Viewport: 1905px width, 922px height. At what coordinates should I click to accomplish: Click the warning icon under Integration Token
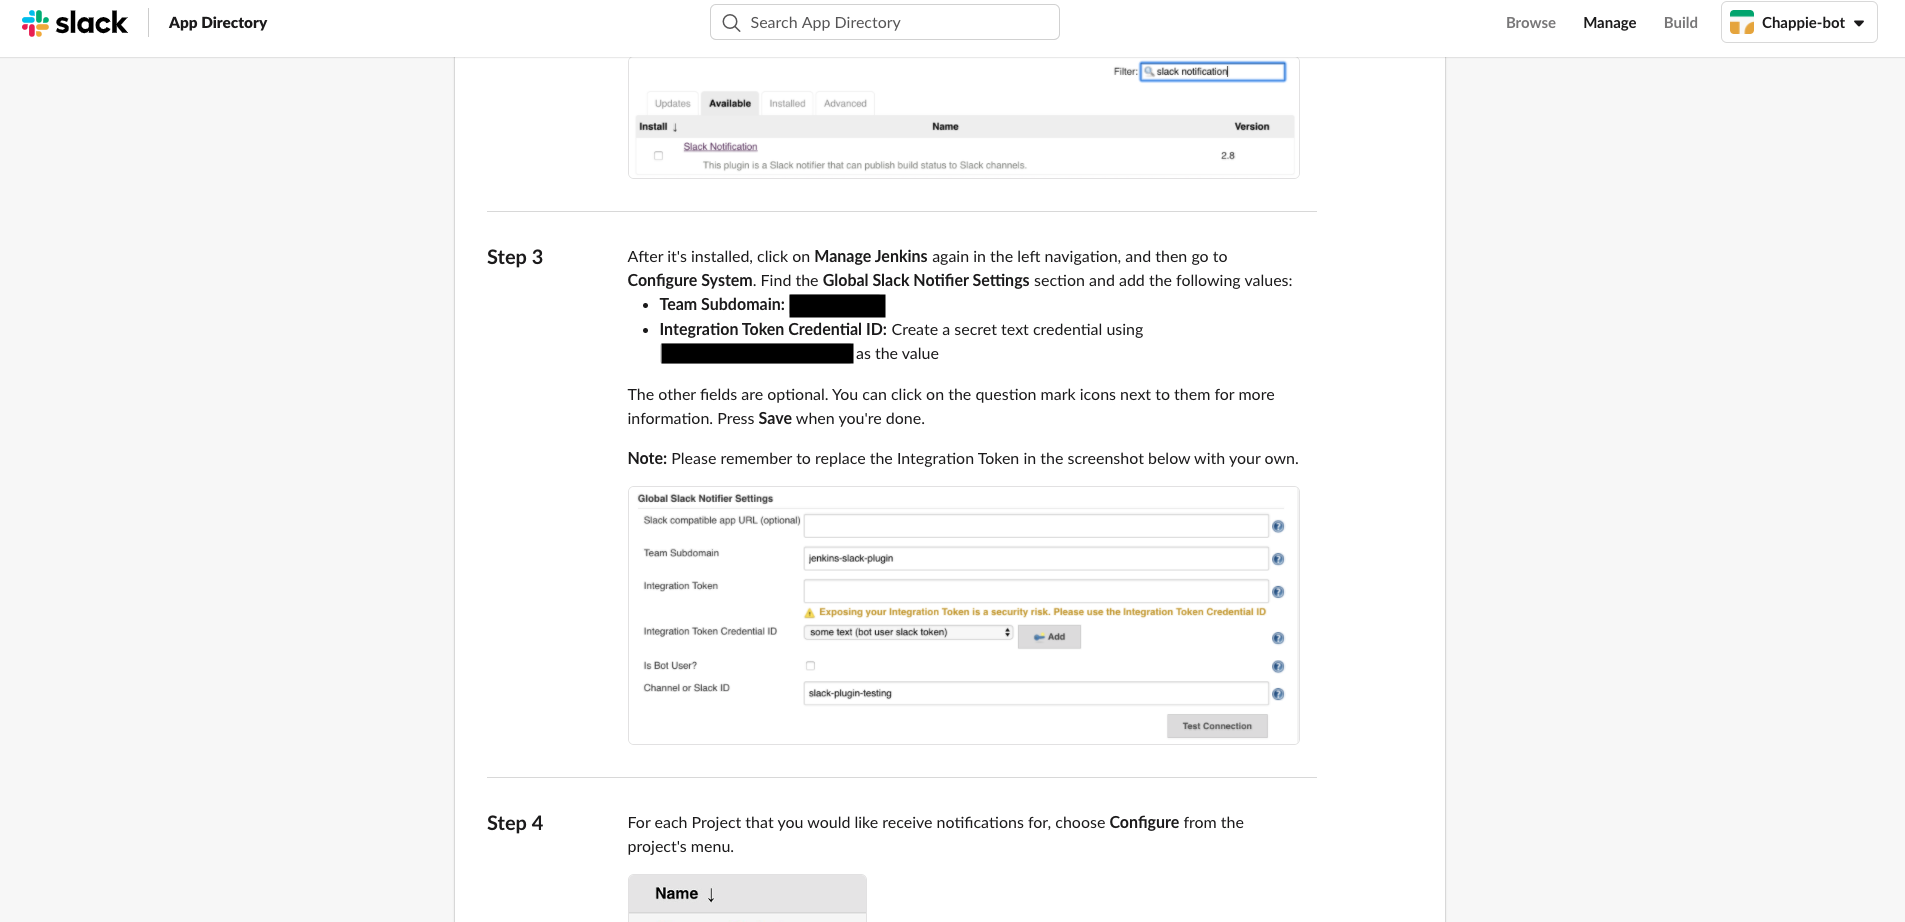tap(809, 613)
